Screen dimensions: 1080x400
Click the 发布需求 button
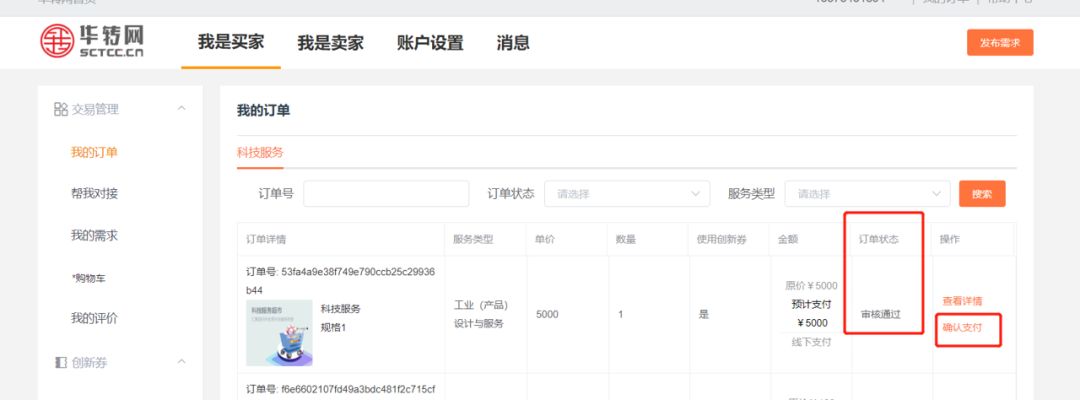click(1000, 42)
